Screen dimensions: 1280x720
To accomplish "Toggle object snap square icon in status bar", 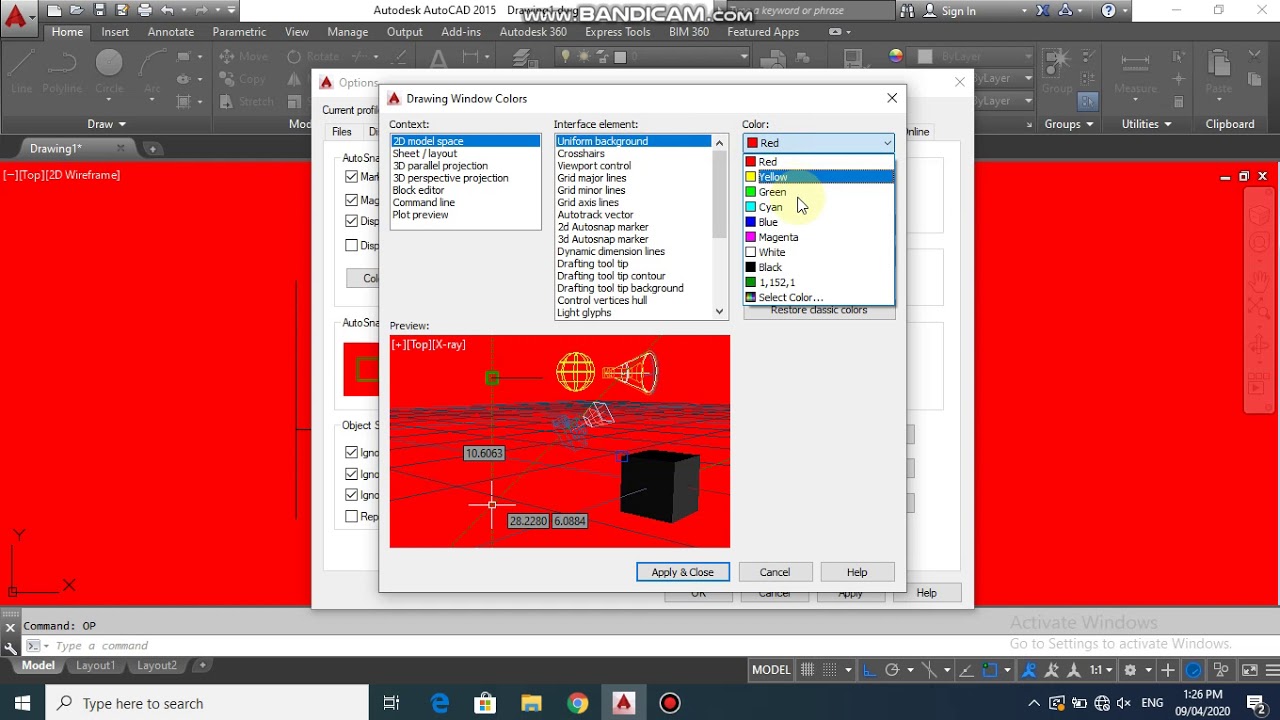I will pos(990,670).
